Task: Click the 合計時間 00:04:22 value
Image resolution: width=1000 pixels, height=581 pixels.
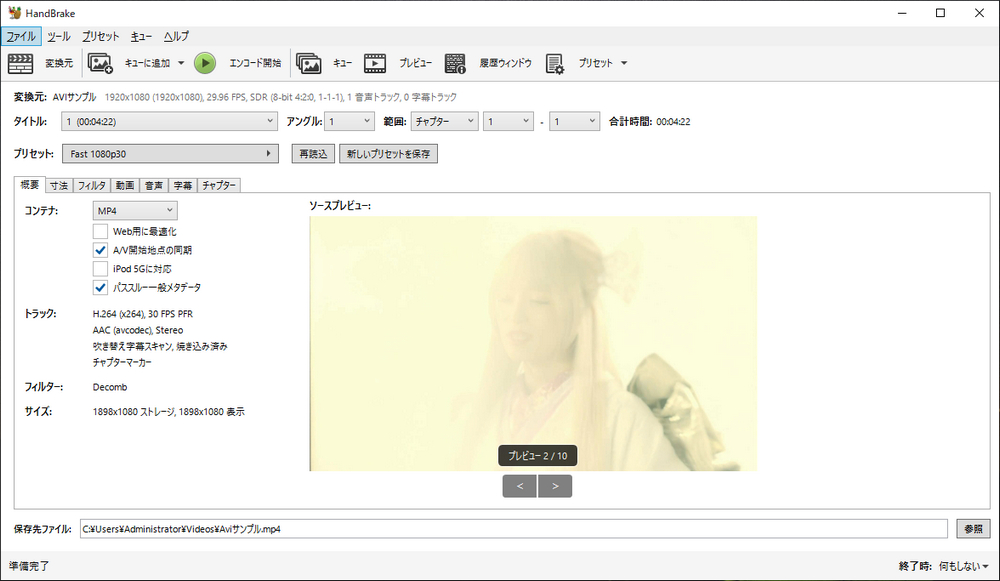Action: point(673,121)
